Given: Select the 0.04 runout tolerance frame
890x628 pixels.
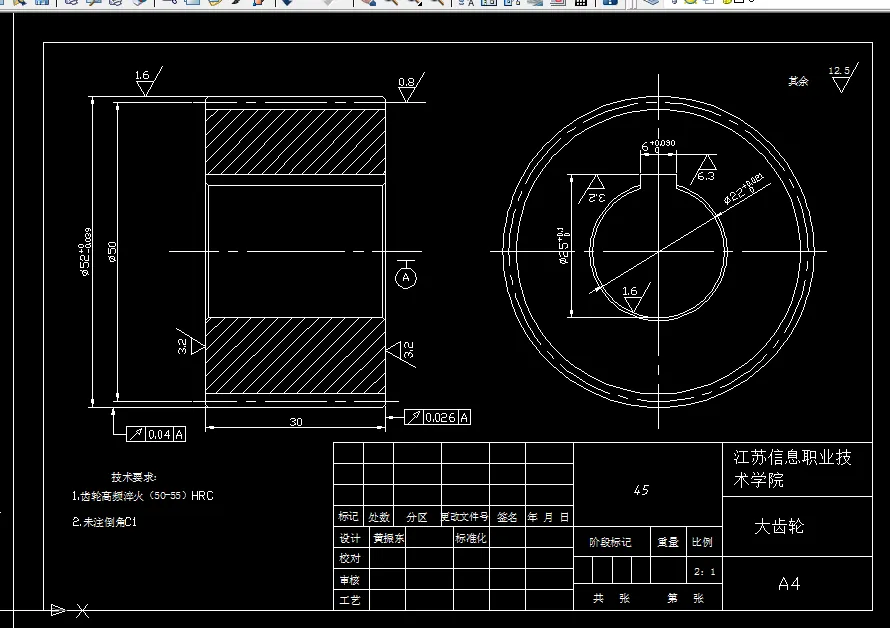Looking at the screenshot, I should (156, 434).
